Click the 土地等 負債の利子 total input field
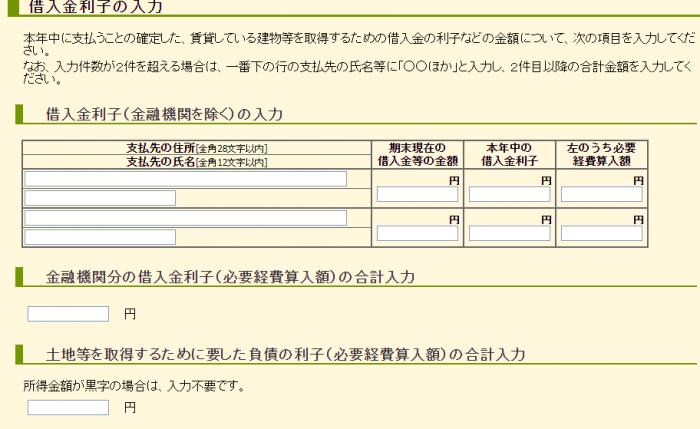Image resolution: width=700 pixels, height=429 pixels. [68, 408]
